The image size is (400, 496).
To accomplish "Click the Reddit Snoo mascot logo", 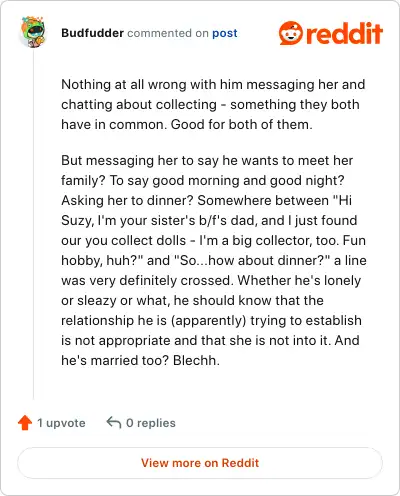I will pos(291,33).
